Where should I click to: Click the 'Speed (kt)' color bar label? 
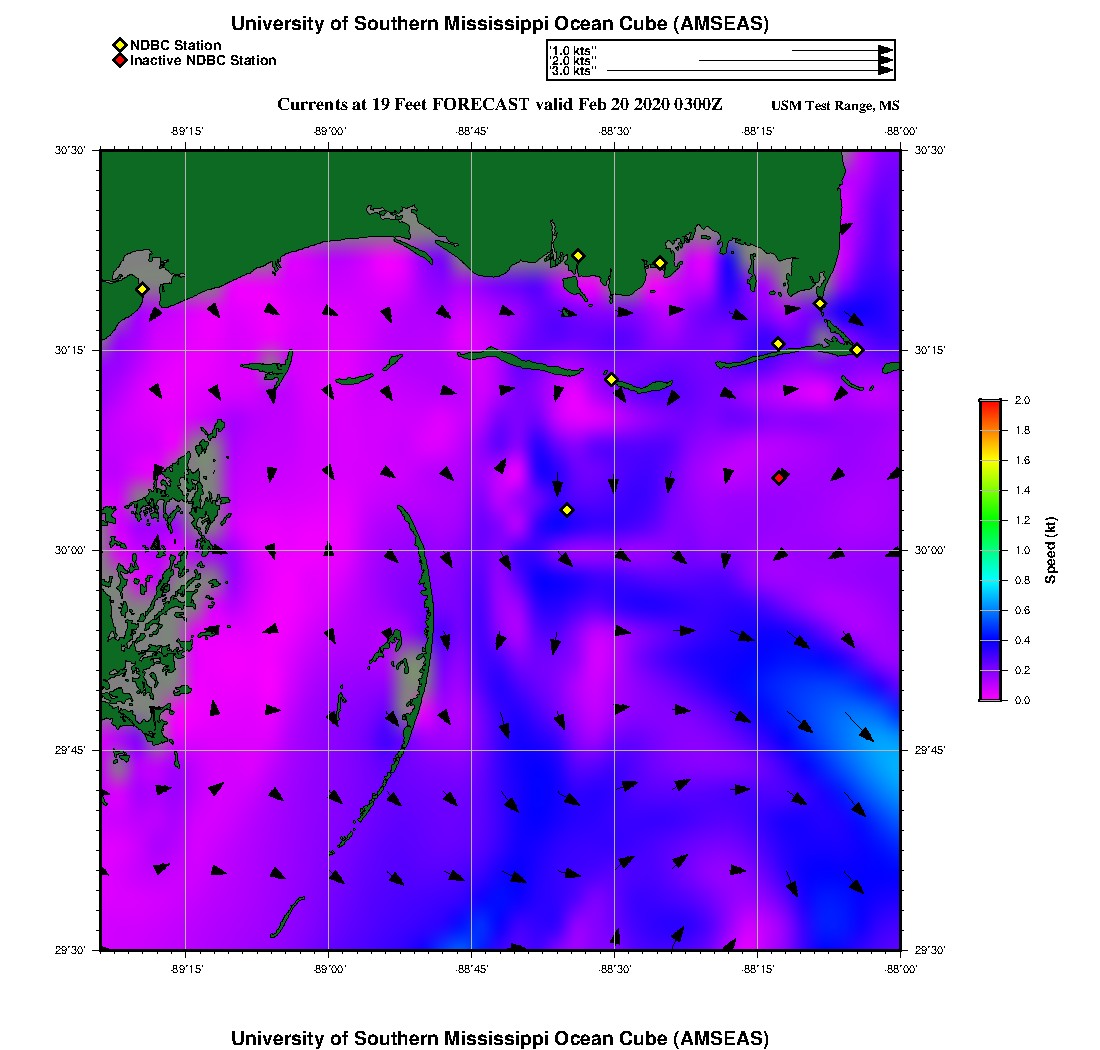(x=1050, y=550)
